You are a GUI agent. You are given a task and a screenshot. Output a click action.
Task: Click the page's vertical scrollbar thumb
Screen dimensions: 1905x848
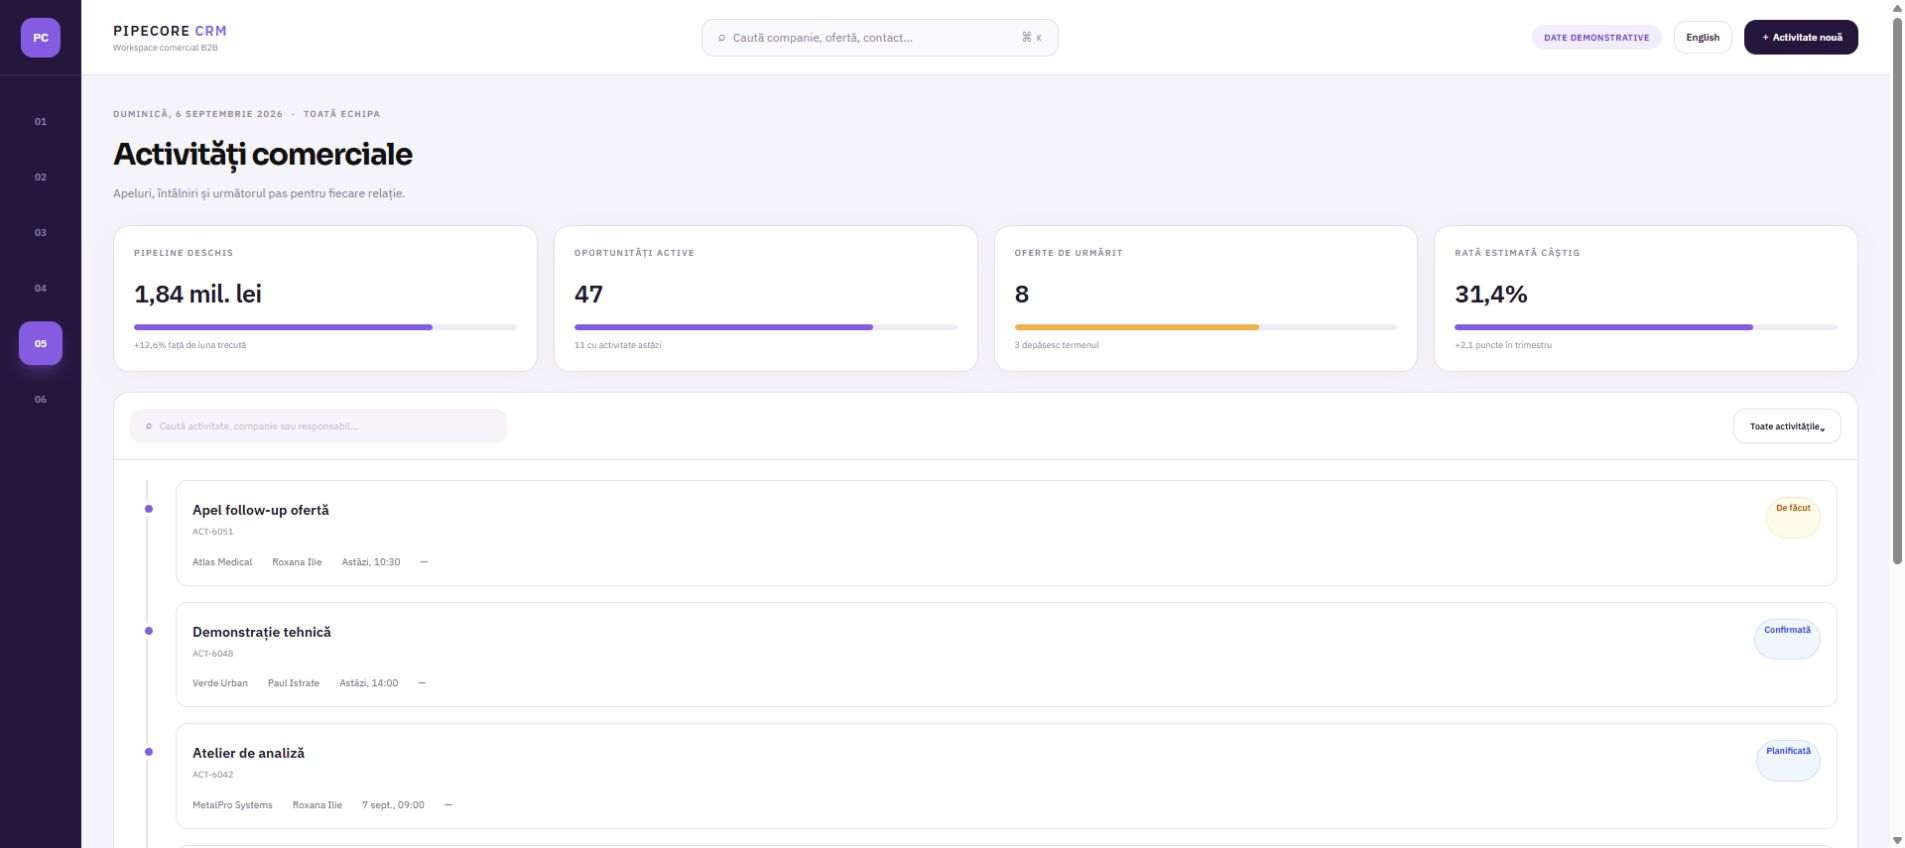pos(1897,290)
